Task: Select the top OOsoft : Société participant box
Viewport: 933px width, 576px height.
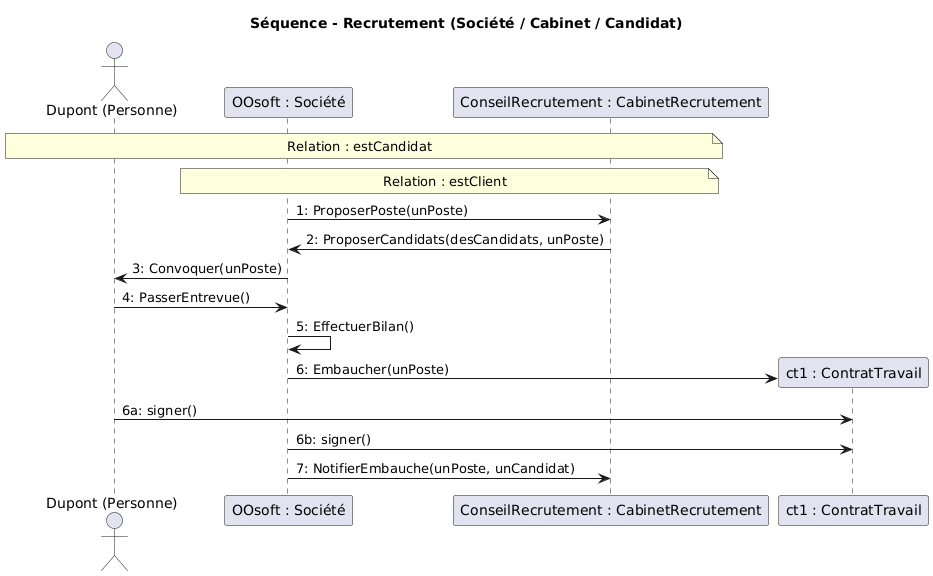Action: coord(287,102)
